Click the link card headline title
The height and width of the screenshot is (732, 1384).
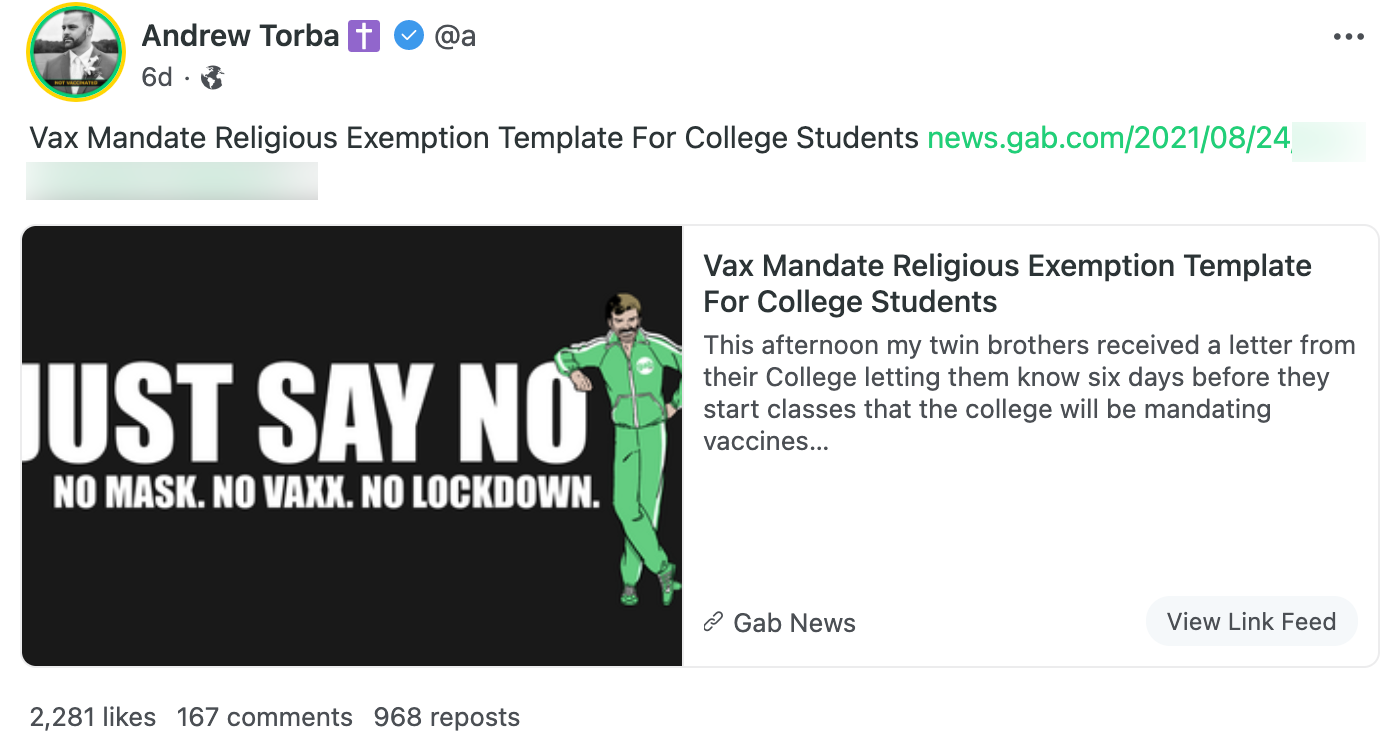click(1007, 283)
